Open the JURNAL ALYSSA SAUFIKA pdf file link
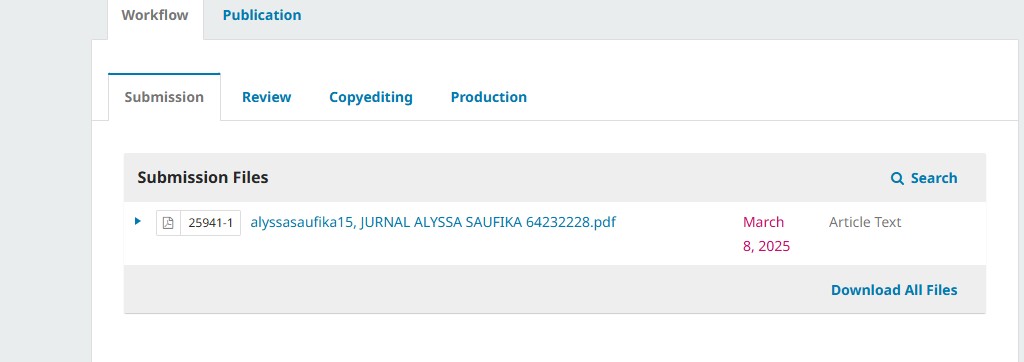This screenshot has width=1024, height=362. [433, 222]
